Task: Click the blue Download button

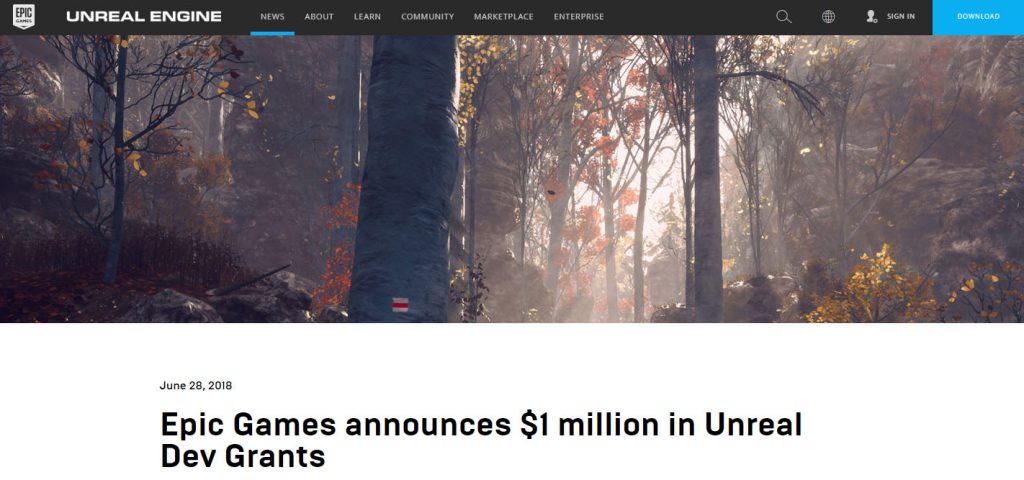Action: click(x=978, y=17)
